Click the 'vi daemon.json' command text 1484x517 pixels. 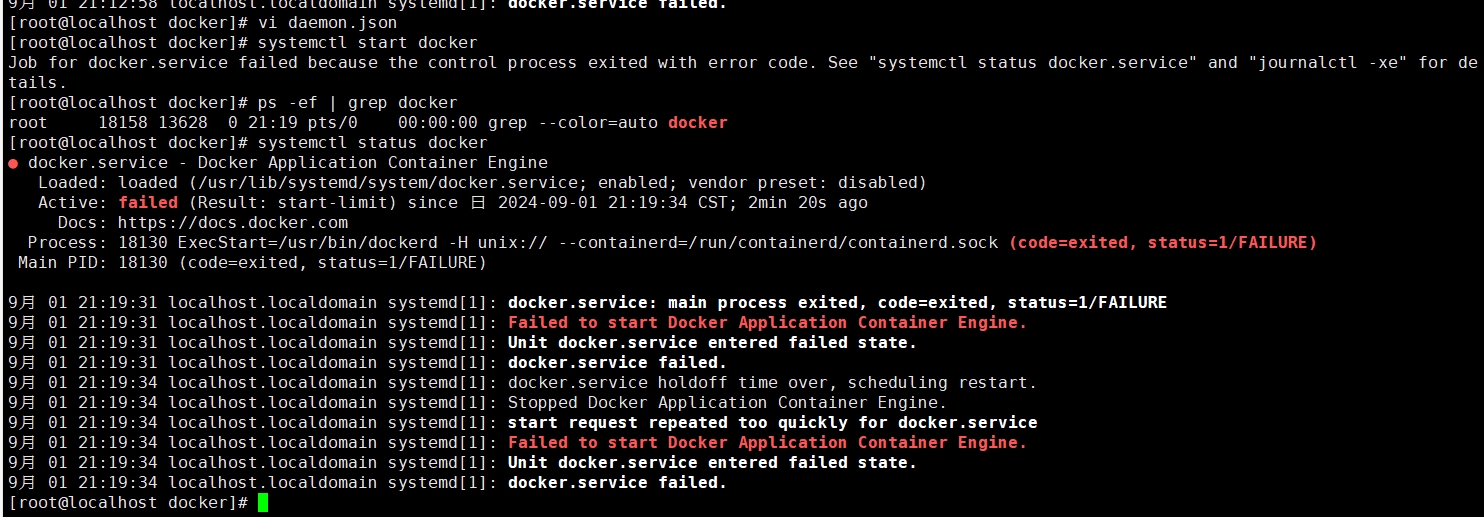pyautogui.click(x=327, y=22)
